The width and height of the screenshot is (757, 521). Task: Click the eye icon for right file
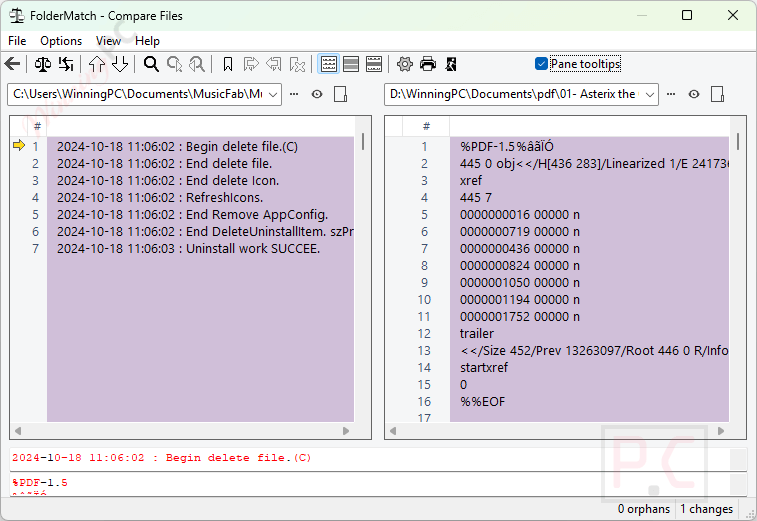694,94
